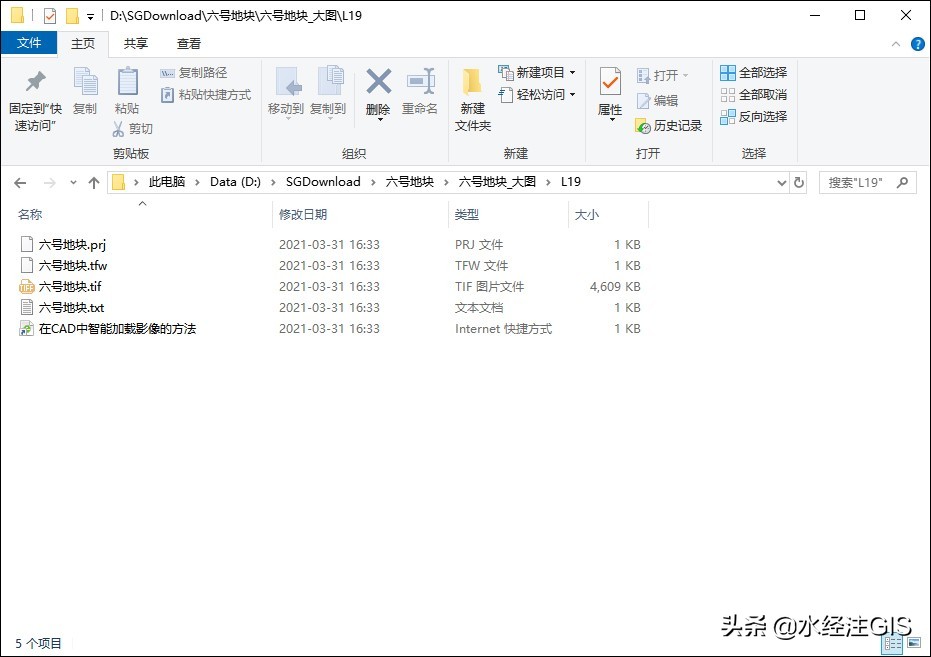This screenshot has width=931, height=657.
Task: Click 六号地块 breadcrumb in address path
Action: click(x=410, y=182)
